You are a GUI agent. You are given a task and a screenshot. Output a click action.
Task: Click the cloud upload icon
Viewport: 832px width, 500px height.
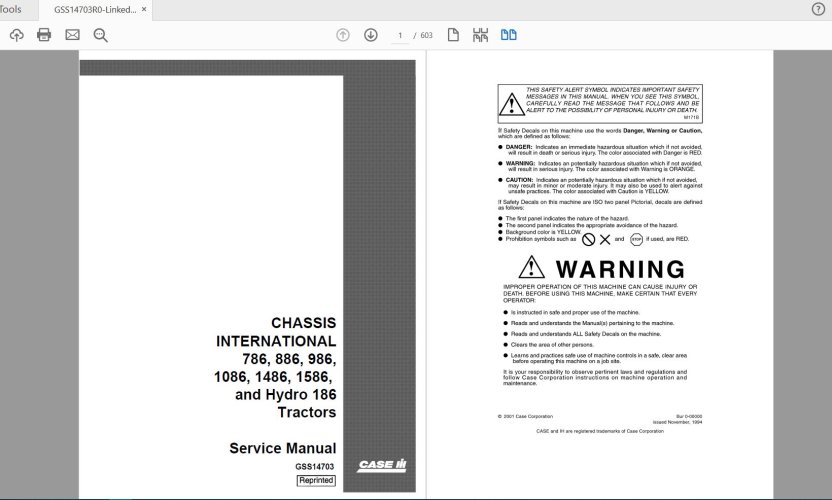(16, 35)
